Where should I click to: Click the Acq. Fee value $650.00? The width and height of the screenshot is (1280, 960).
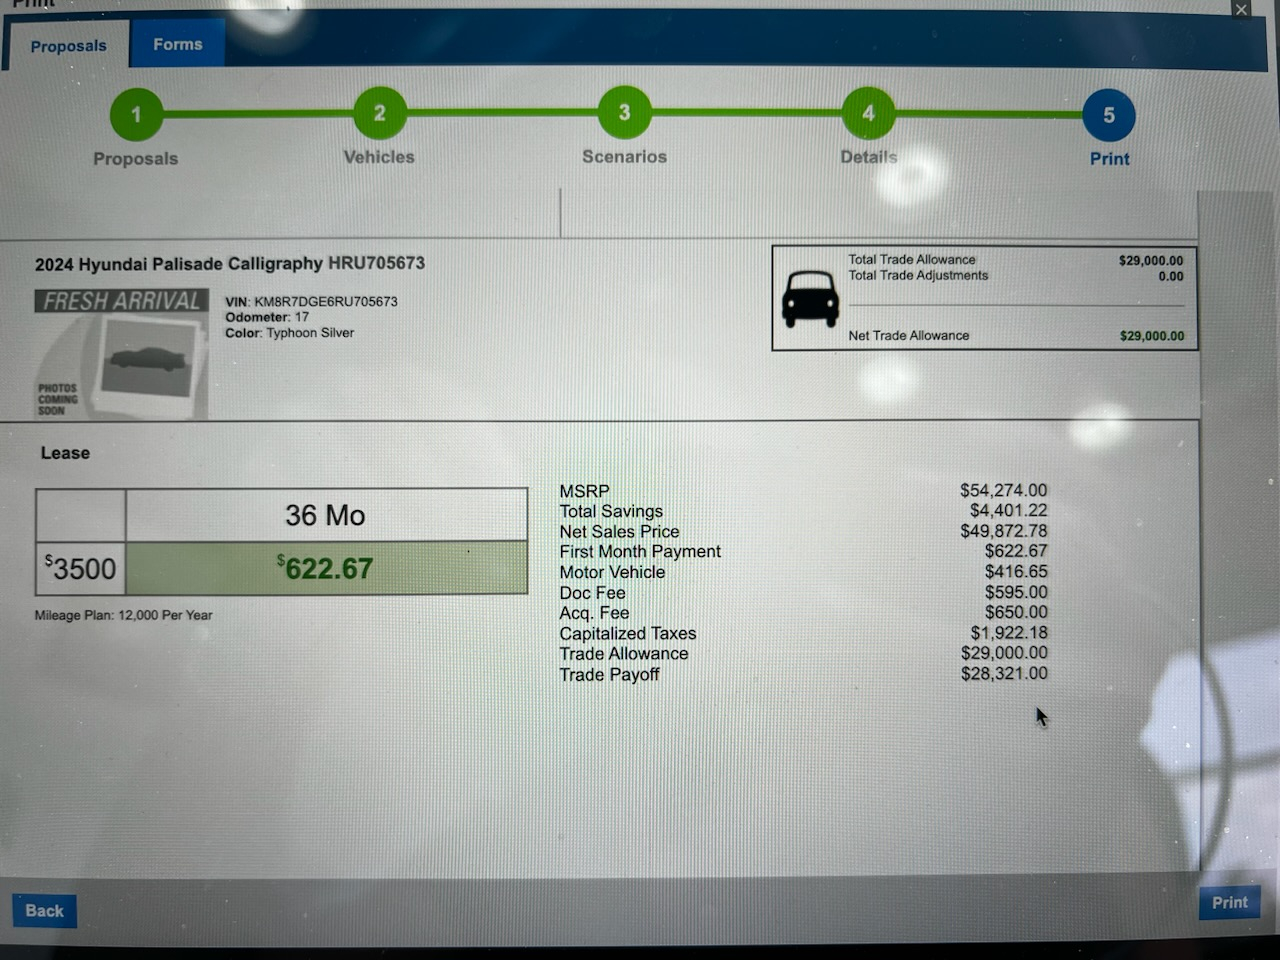[1016, 612]
